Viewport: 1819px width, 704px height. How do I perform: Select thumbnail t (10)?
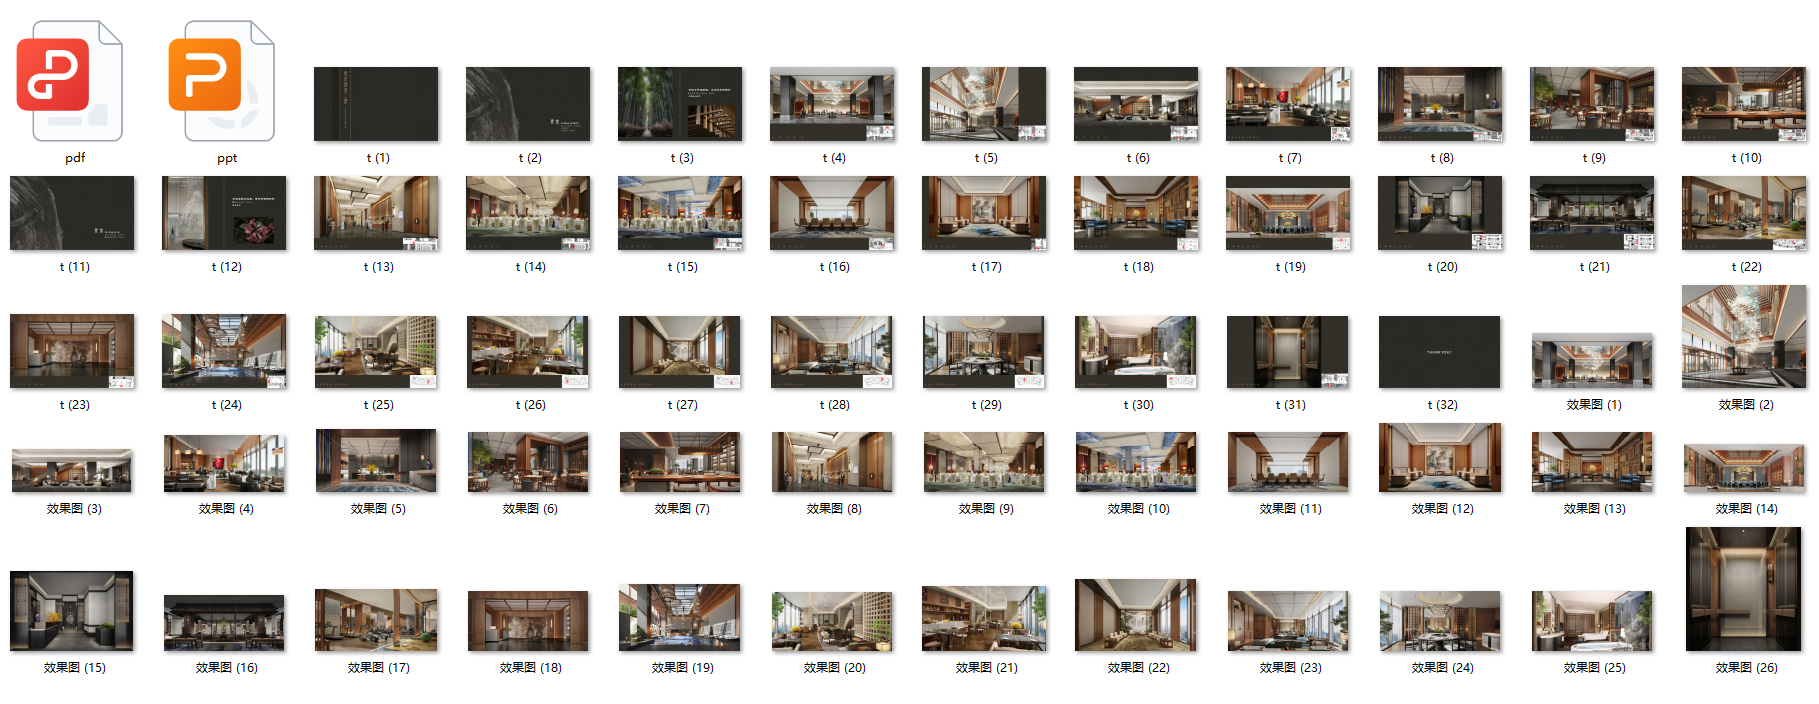(x=1744, y=104)
